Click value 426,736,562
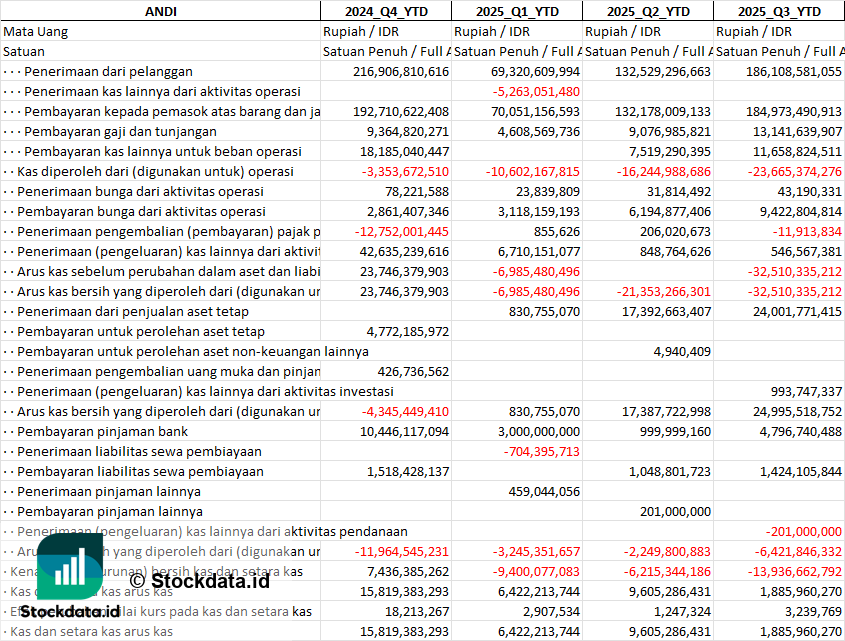Image resolution: width=845 pixels, height=641 pixels. (x=413, y=371)
